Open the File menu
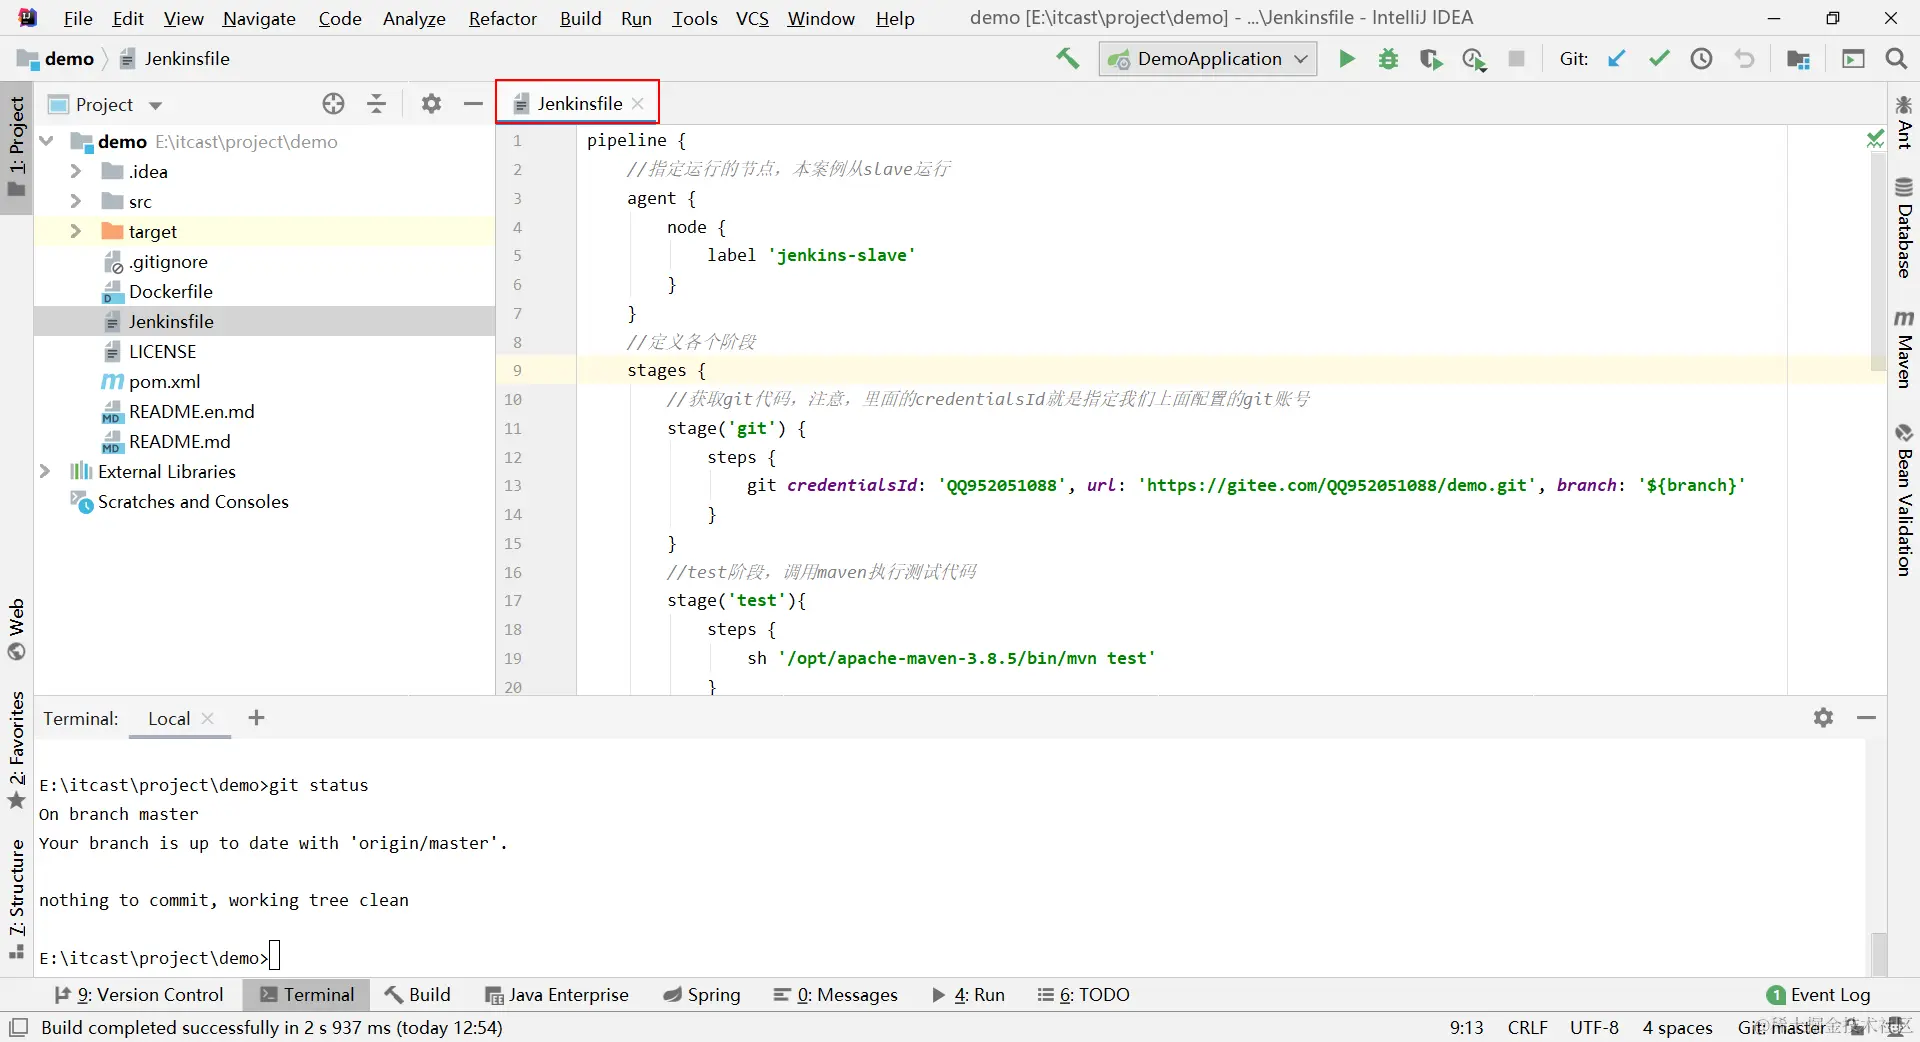 [78, 18]
